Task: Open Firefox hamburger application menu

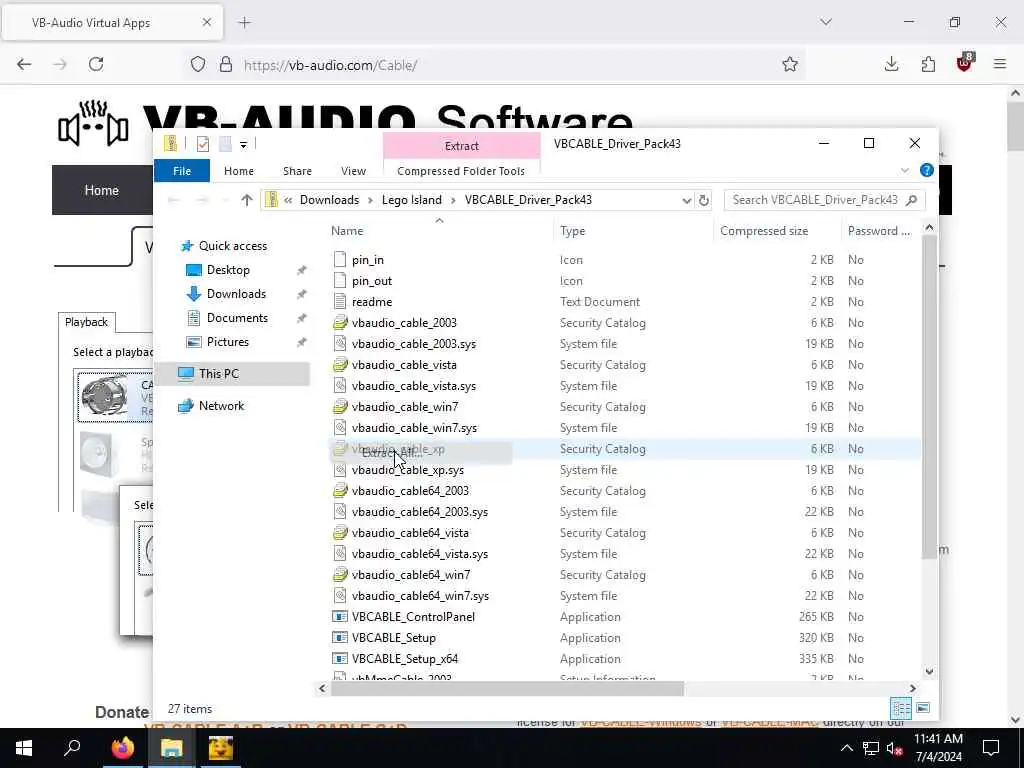Action: click(1000, 64)
